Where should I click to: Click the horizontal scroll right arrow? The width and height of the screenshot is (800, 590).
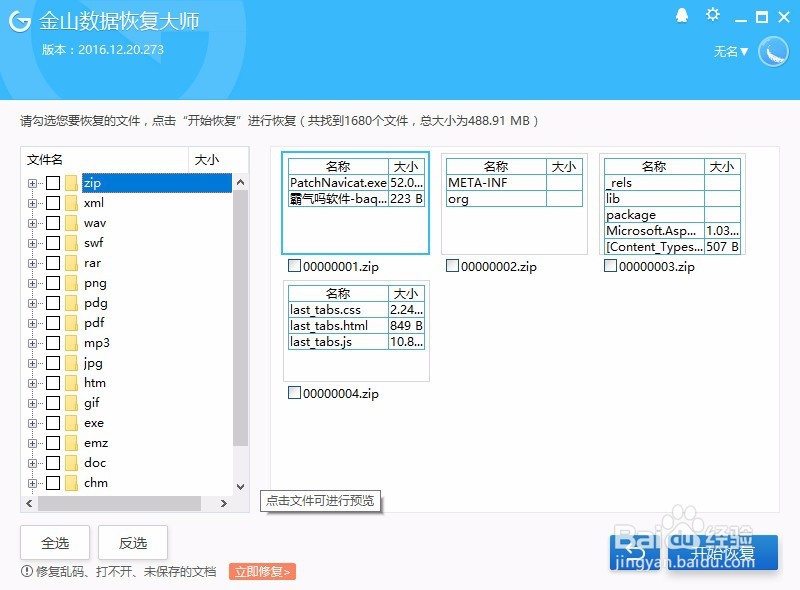[223, 503]
